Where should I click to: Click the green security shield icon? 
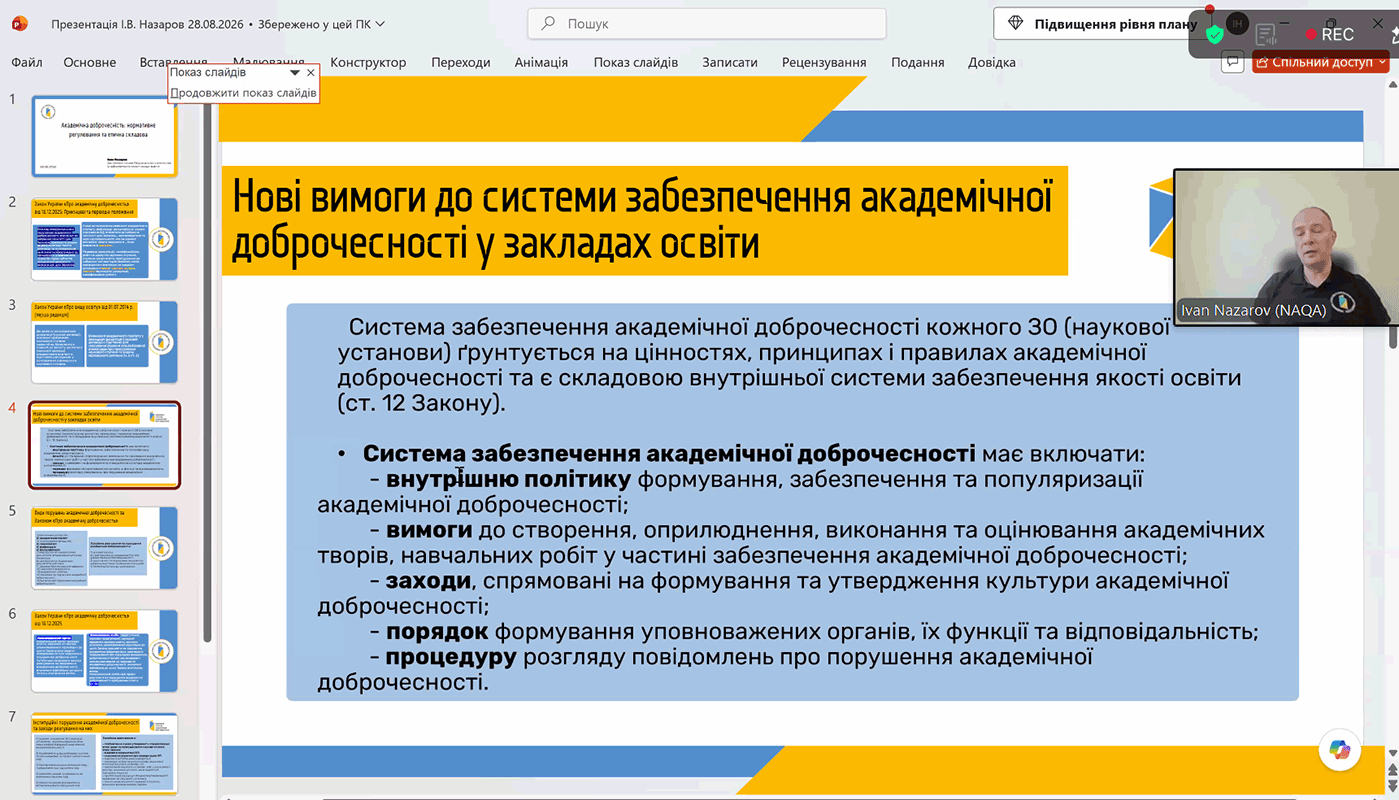(x=1215, y=35)
